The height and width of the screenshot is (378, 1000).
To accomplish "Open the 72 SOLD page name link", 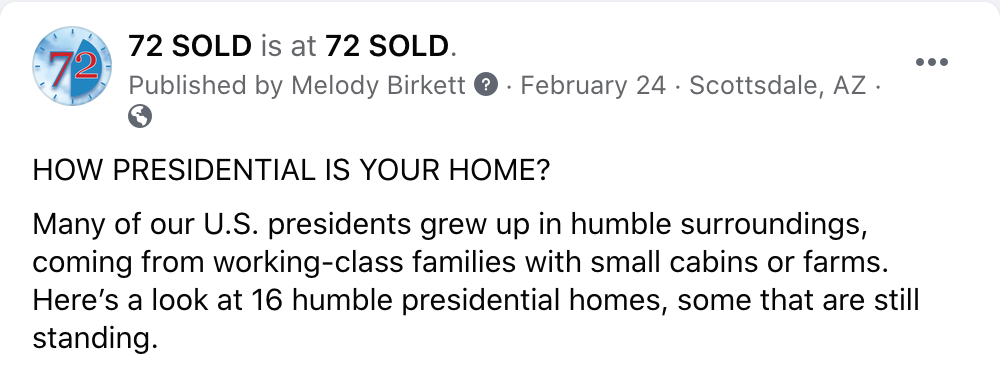I will [190, 47].
